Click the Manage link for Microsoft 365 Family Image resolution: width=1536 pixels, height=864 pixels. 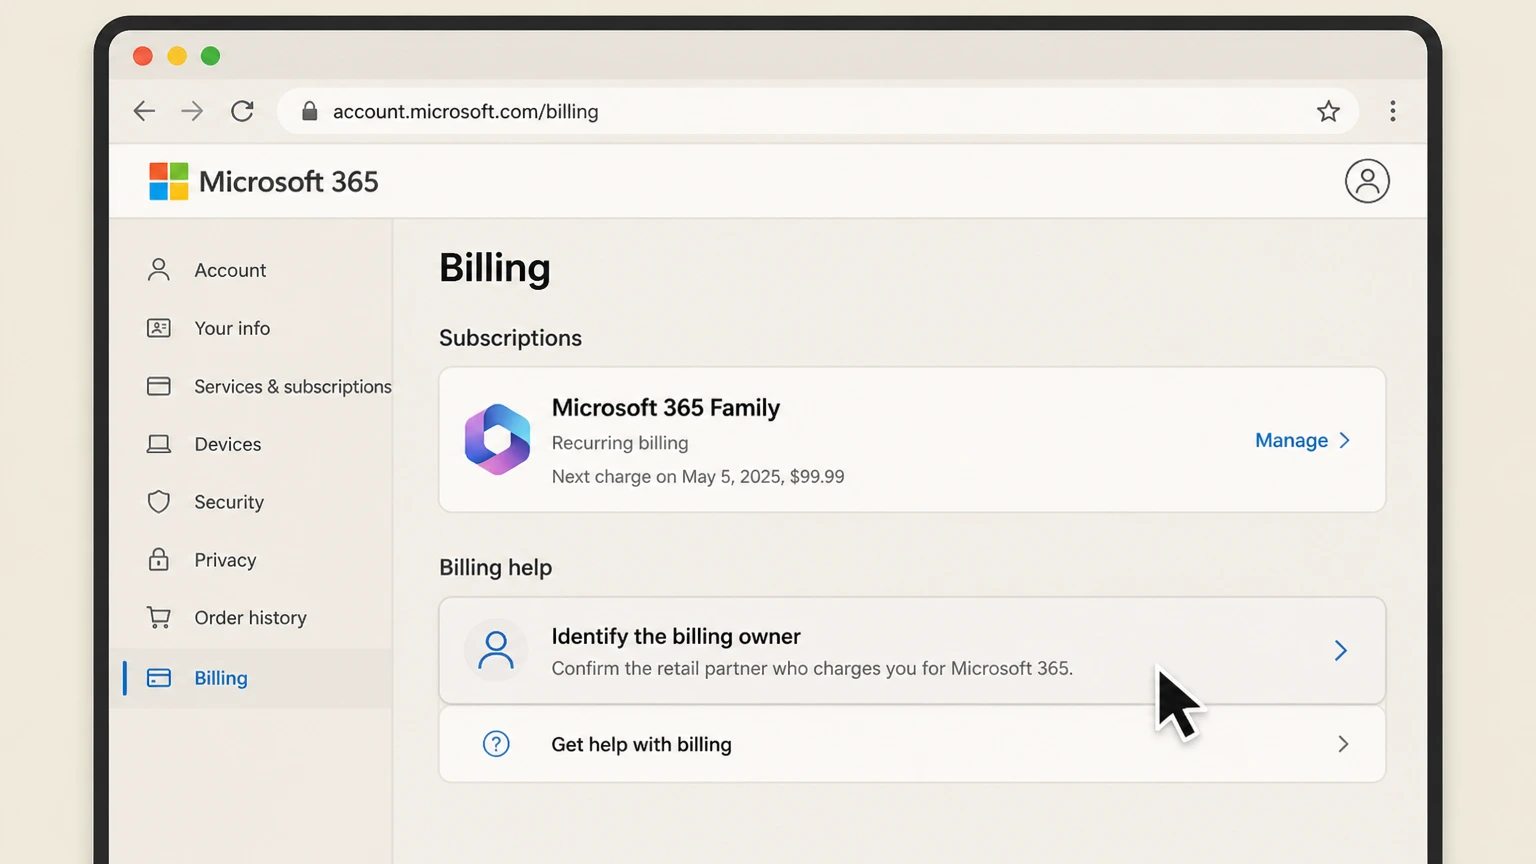click(1291, 440)
